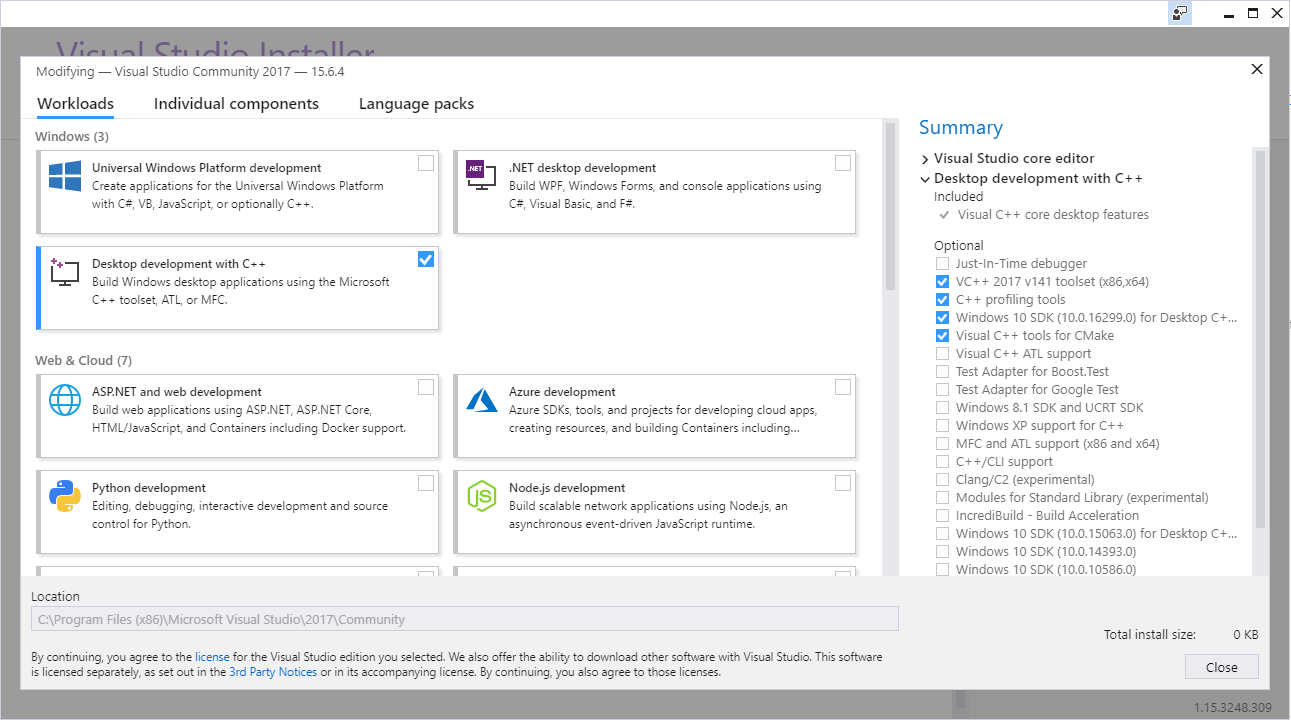Enable Windows XP support for C++

(942, 426)
